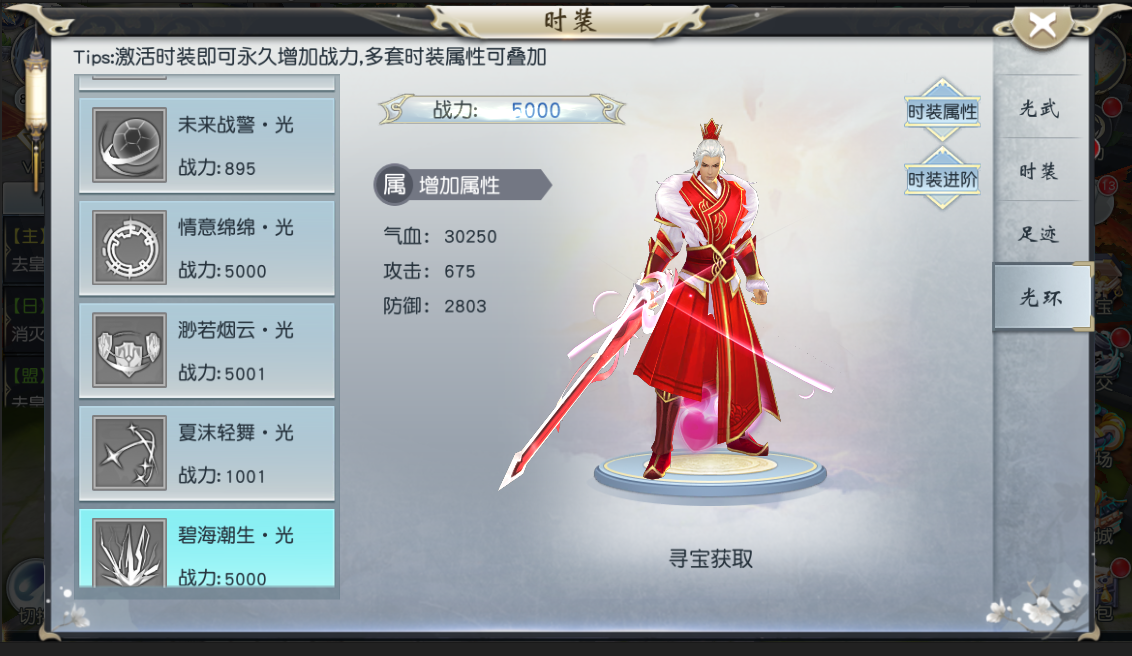Choose the 情意绵绵·光 ring icon
Viewport: 1132px width, 656px height.
[x=130, y=248]
